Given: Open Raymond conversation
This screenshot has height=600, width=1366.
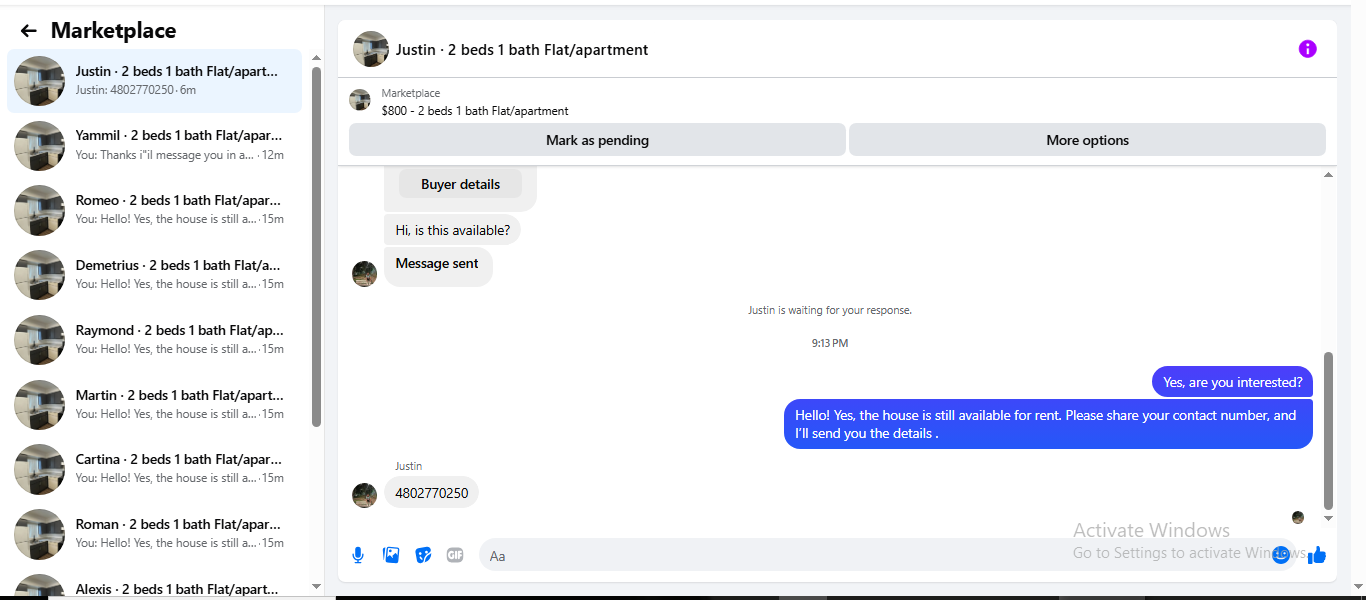Looking at the screenshot, I should 154,340.
